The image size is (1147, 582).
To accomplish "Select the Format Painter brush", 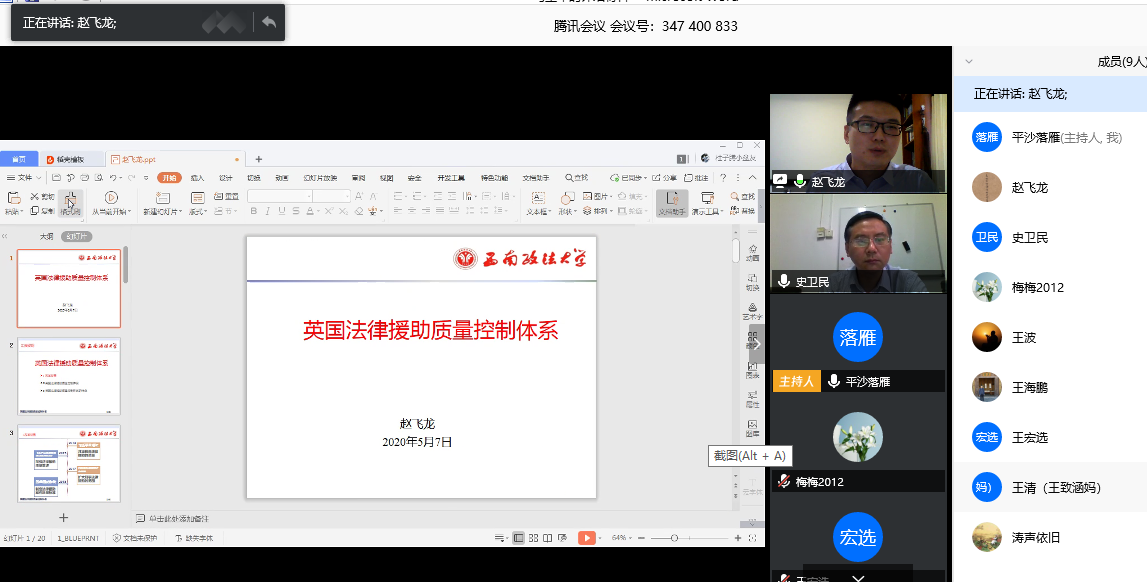I will tap(70, 203).
